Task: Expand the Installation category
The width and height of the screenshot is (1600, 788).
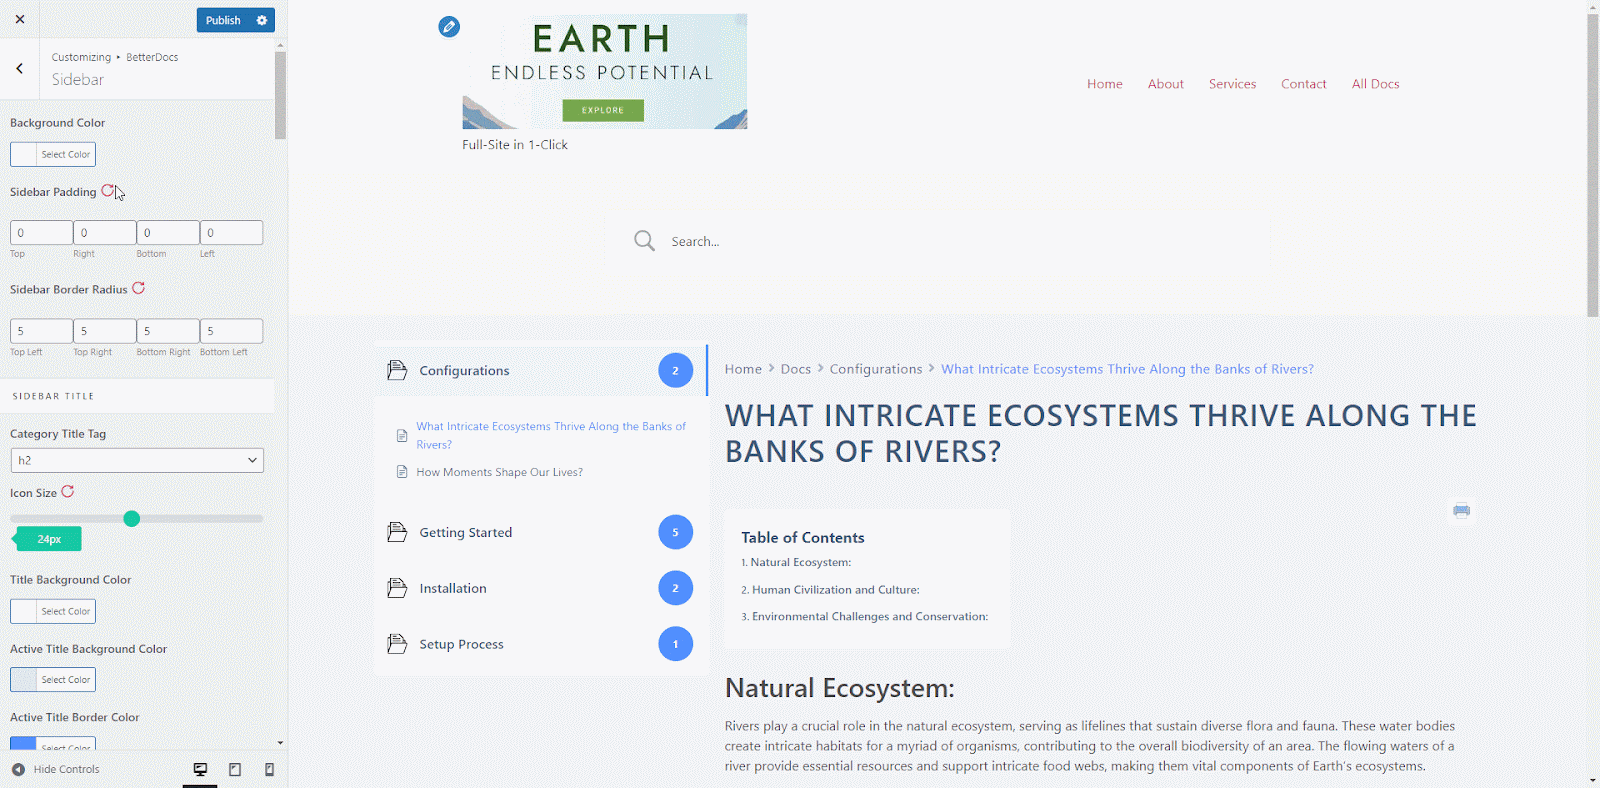Action: coord(453,589)
